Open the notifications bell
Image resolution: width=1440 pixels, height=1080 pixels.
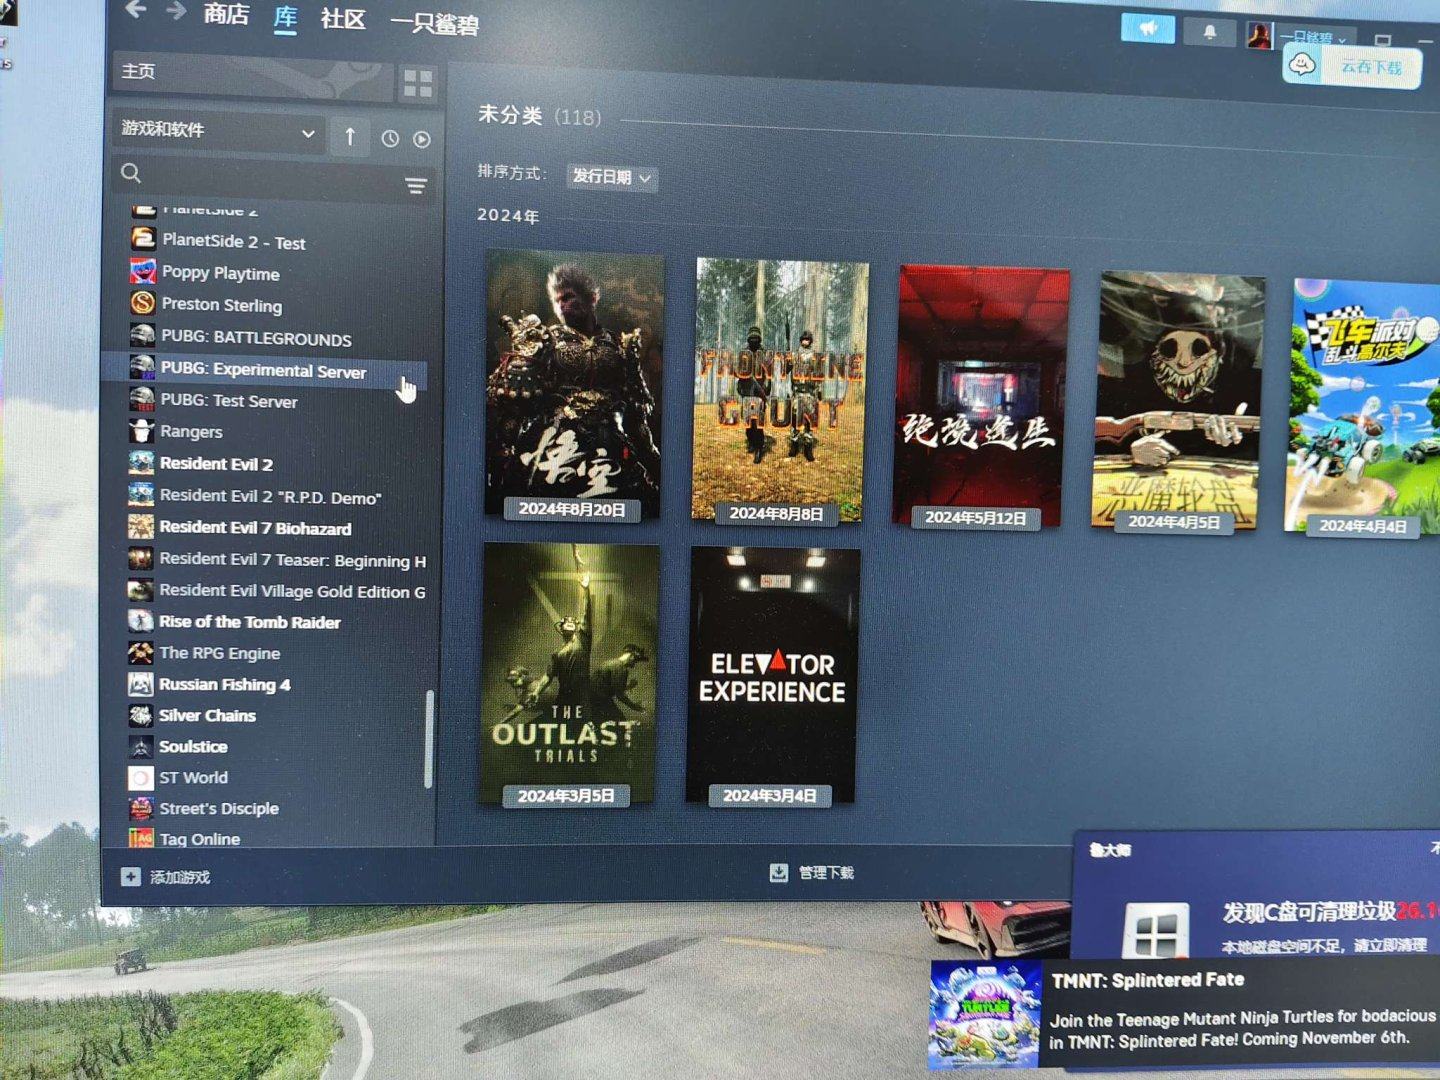point(1209,32)
